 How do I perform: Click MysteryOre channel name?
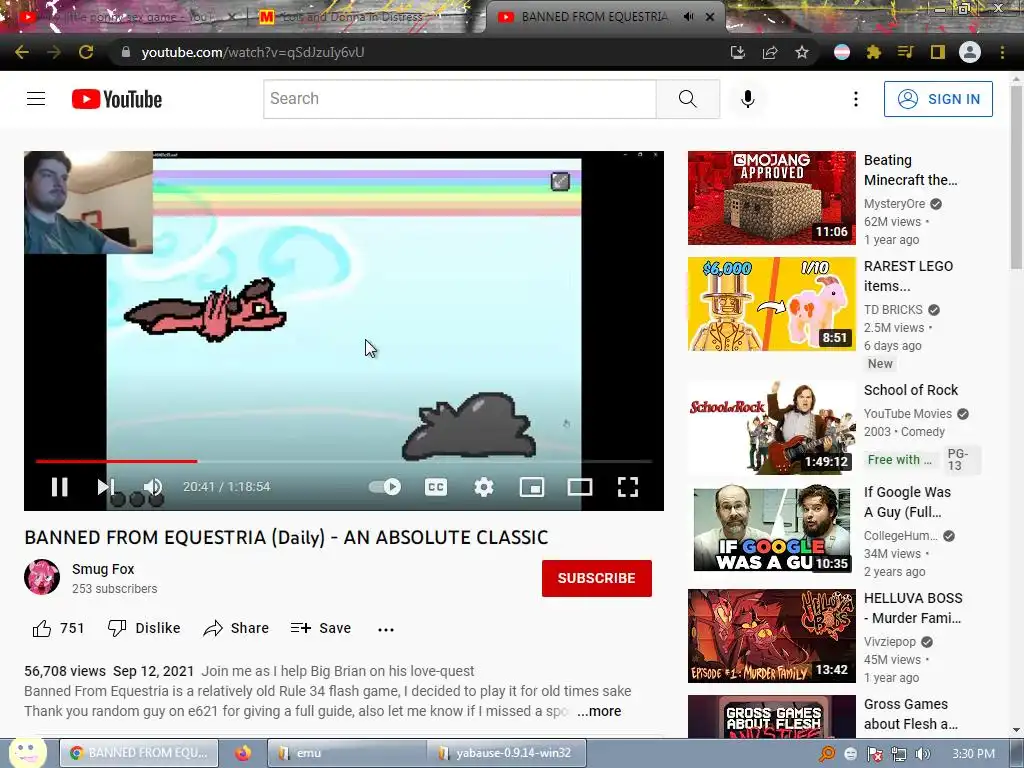click(x=895, y=204)
